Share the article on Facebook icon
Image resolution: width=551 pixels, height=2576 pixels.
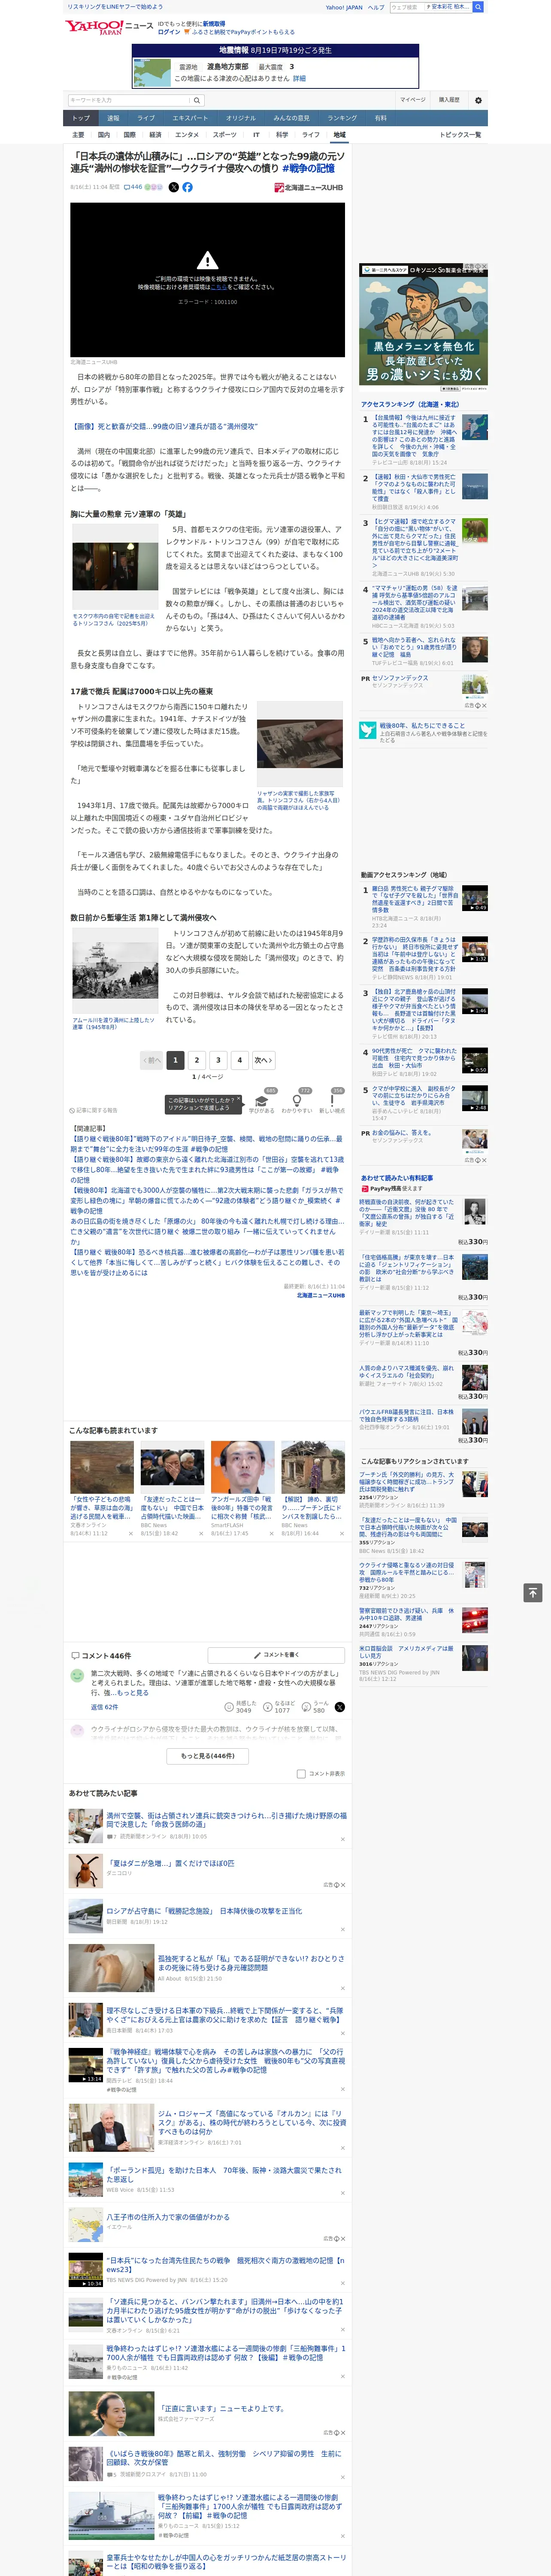point(187,187)
